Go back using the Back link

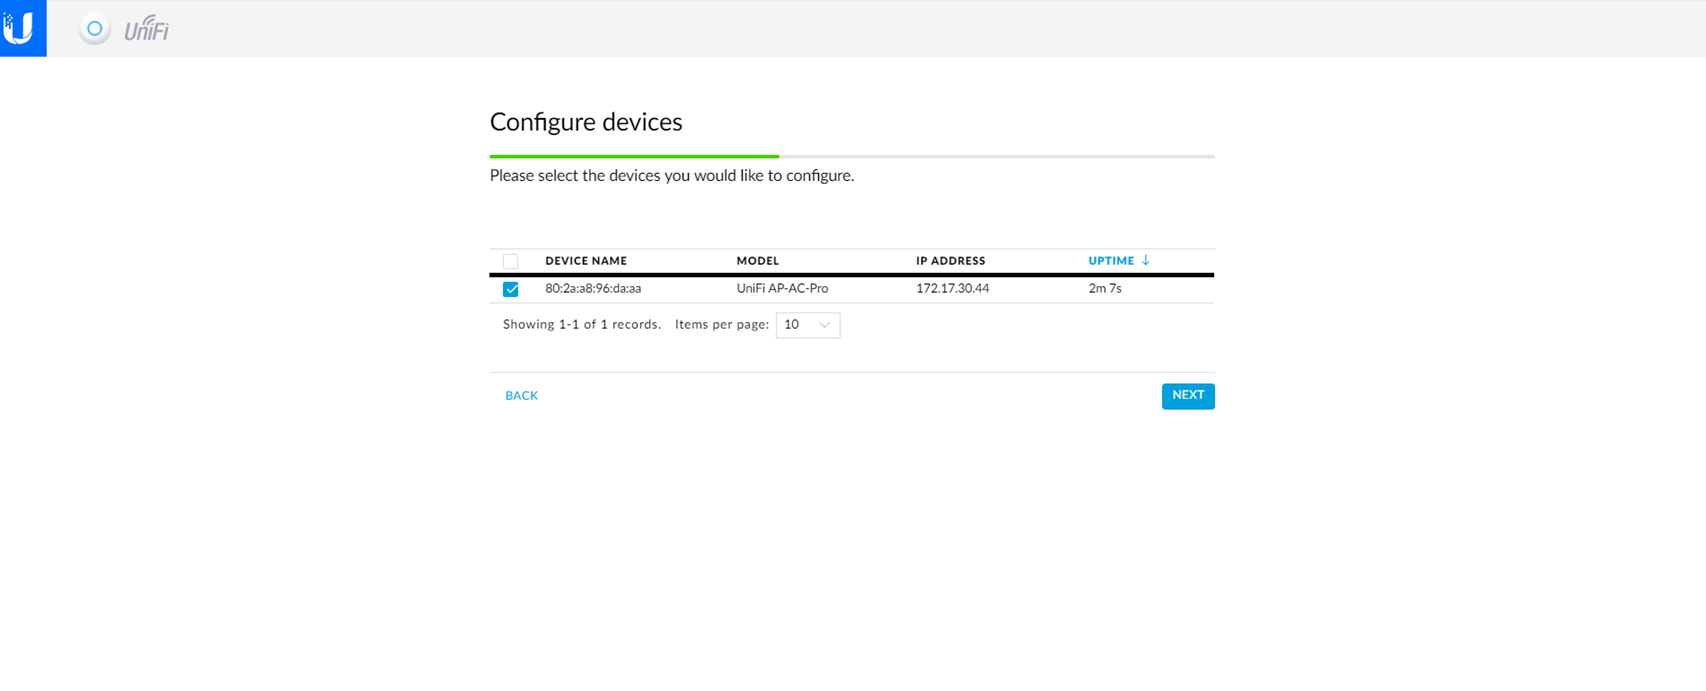tap(521, 396)
